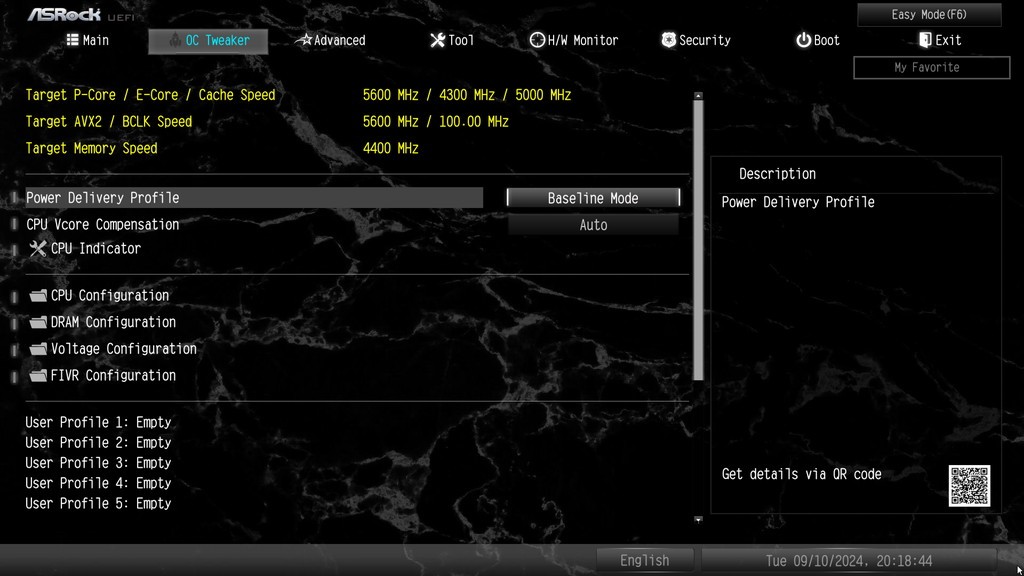
Task: Click the Tool wrench icon
Action: pyautogui.click(x=438, y=40)
